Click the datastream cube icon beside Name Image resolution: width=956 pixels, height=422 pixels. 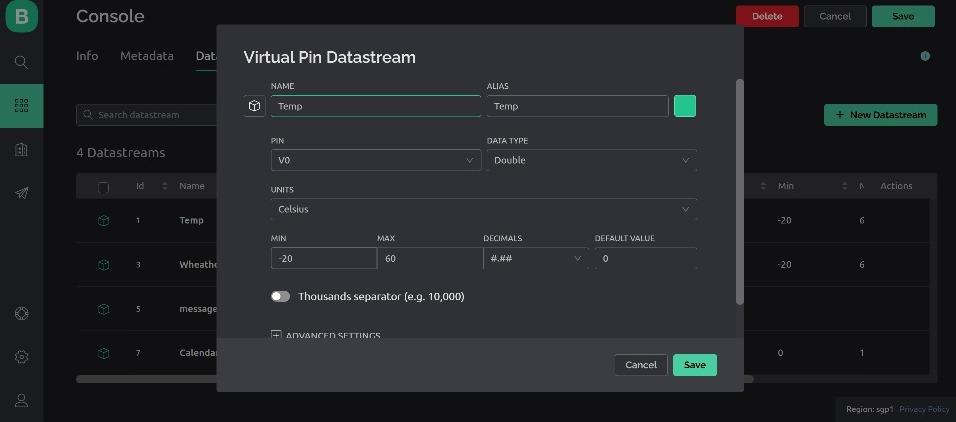[254, 106]
